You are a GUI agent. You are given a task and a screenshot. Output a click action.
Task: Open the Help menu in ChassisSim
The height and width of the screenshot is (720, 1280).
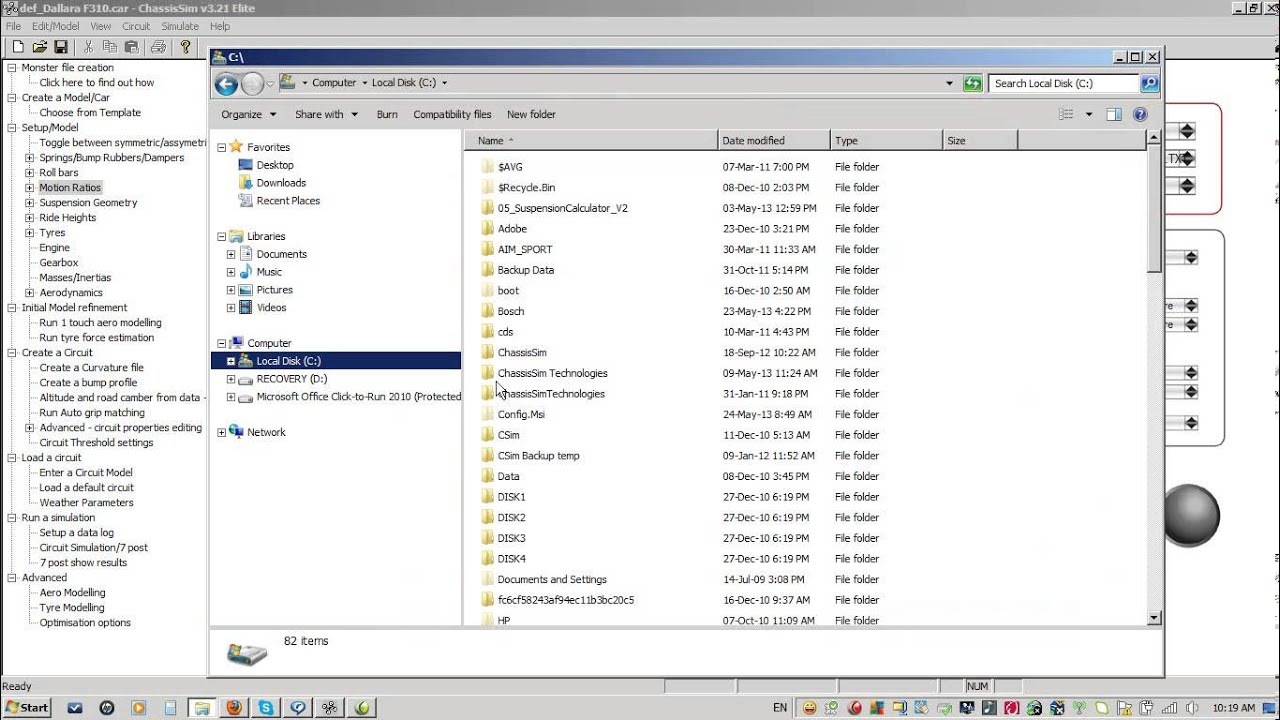220,26
